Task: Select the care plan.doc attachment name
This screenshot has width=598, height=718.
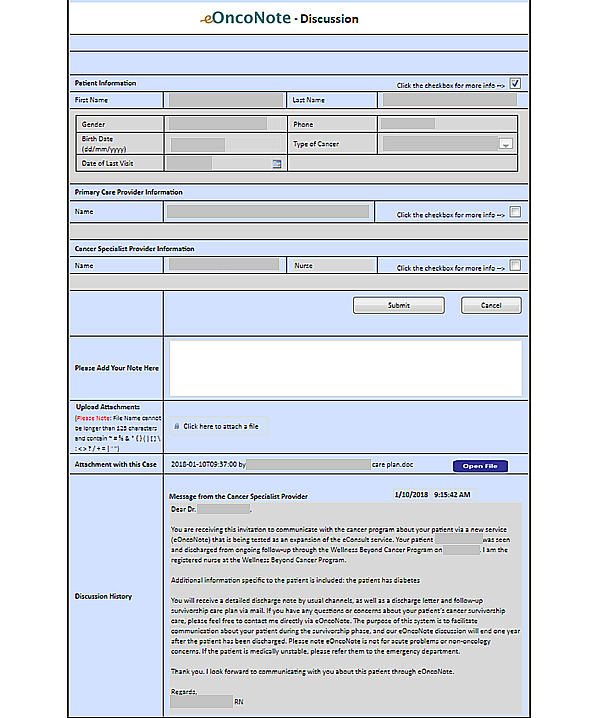Action: 392,464
